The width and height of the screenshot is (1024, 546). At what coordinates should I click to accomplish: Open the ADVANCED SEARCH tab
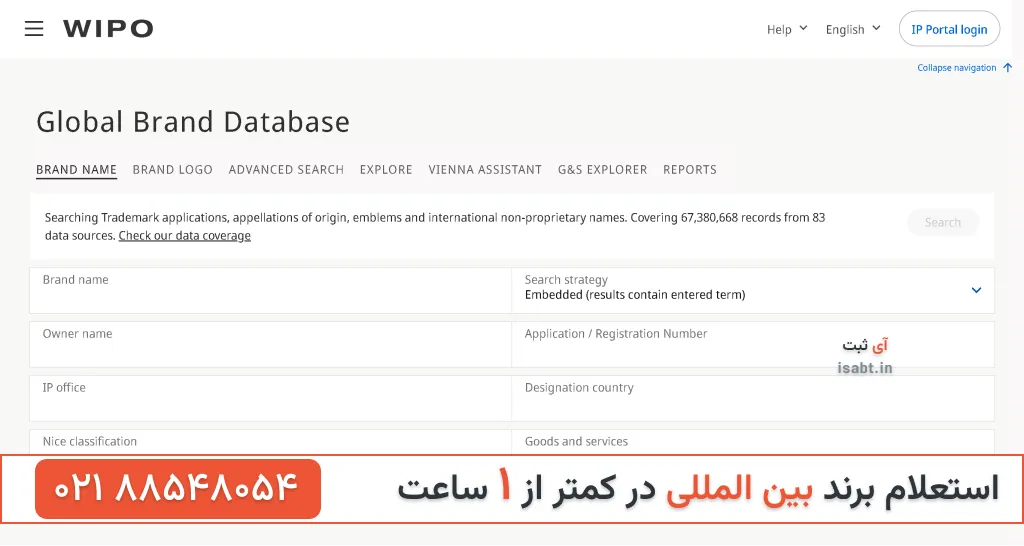click(x=286, y=170)
